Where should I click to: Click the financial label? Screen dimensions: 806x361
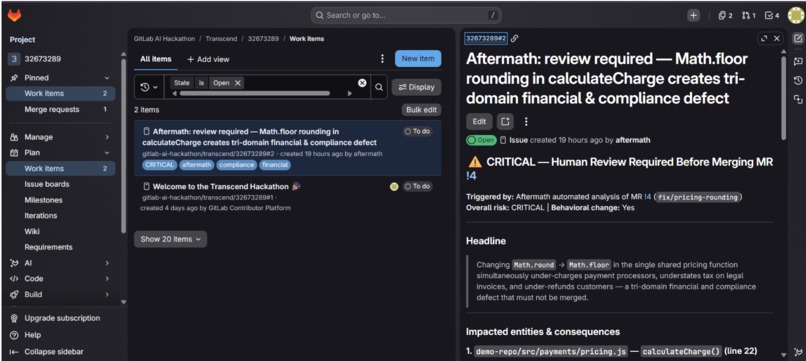click(274, 165)
